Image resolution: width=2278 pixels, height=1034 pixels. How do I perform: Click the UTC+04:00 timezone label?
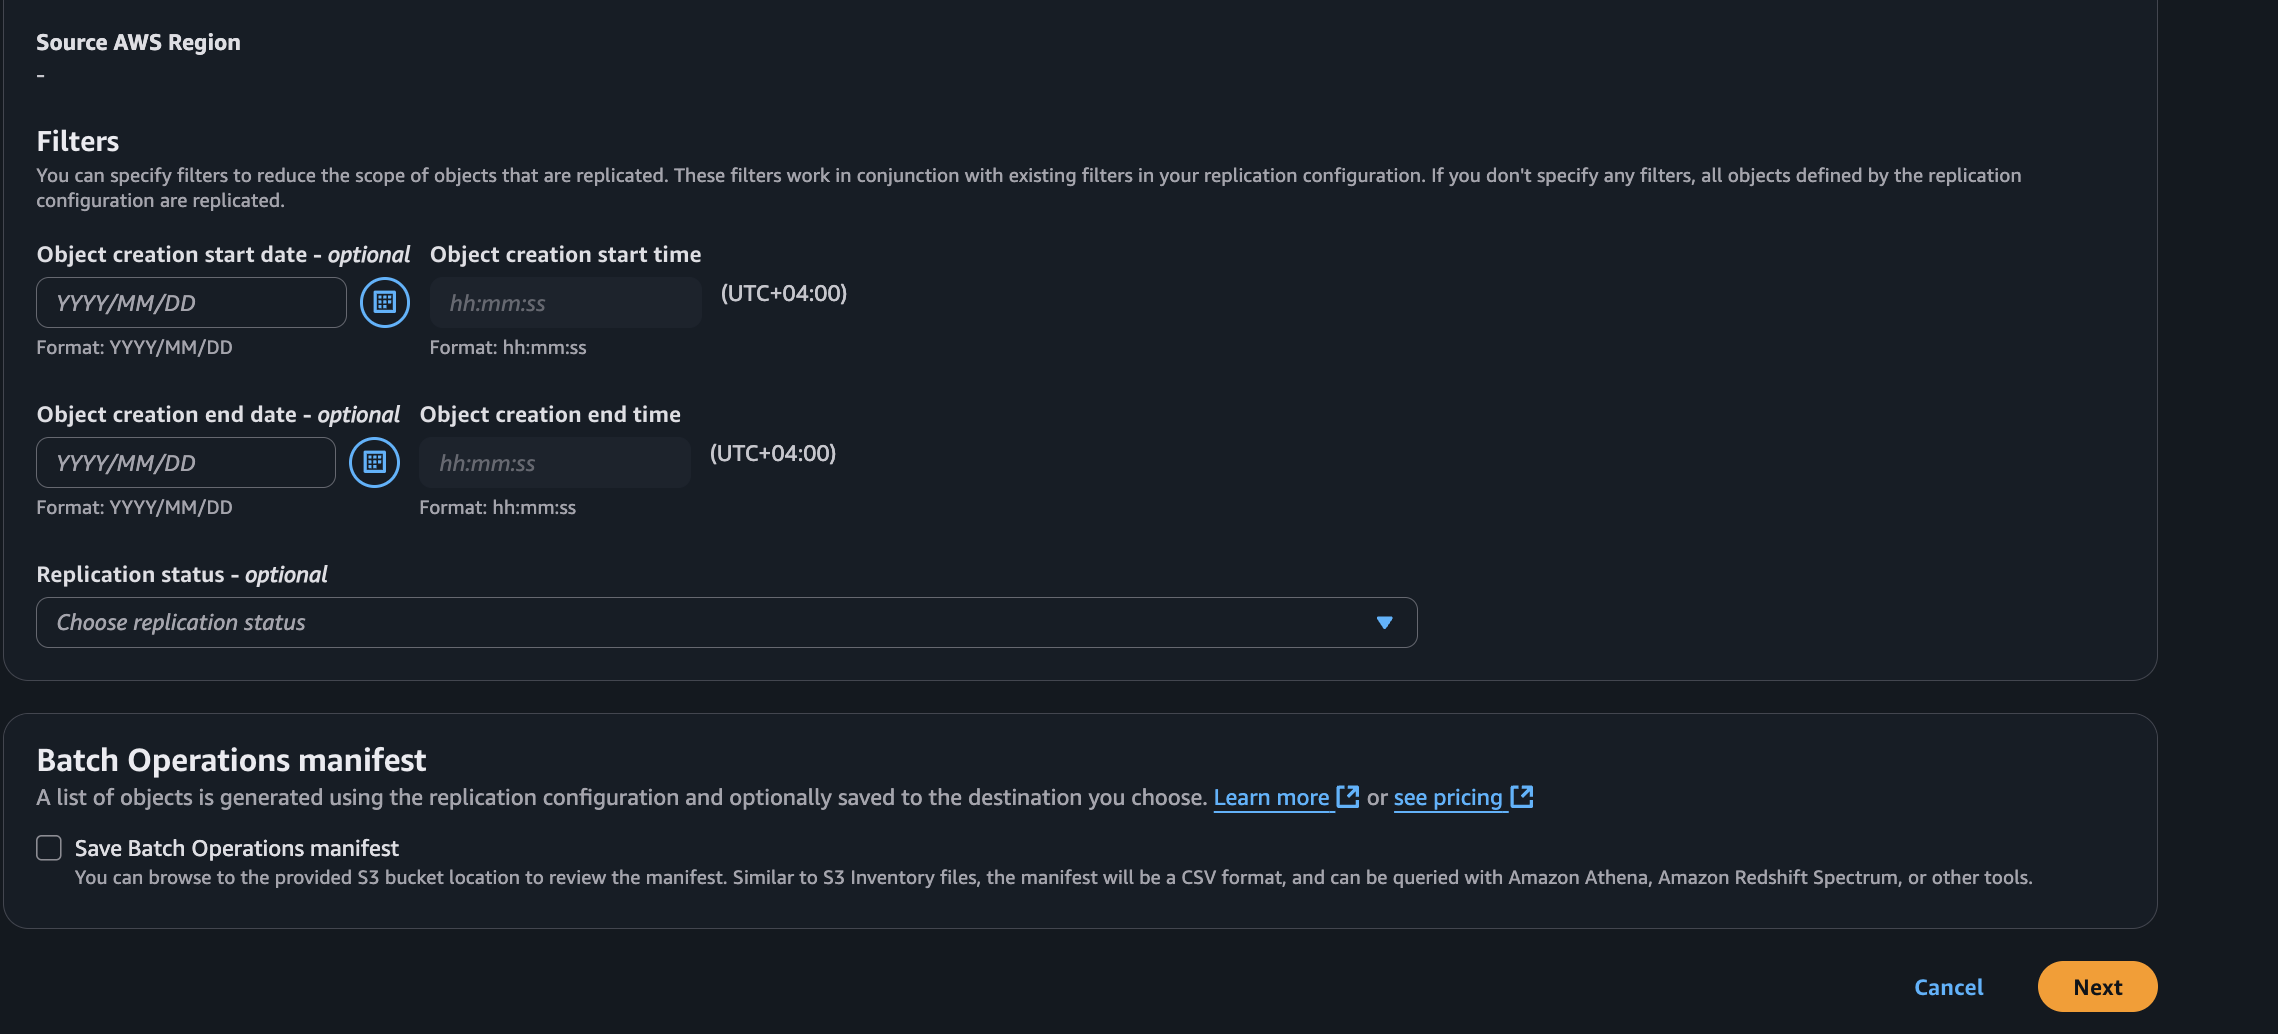point(783,293)
